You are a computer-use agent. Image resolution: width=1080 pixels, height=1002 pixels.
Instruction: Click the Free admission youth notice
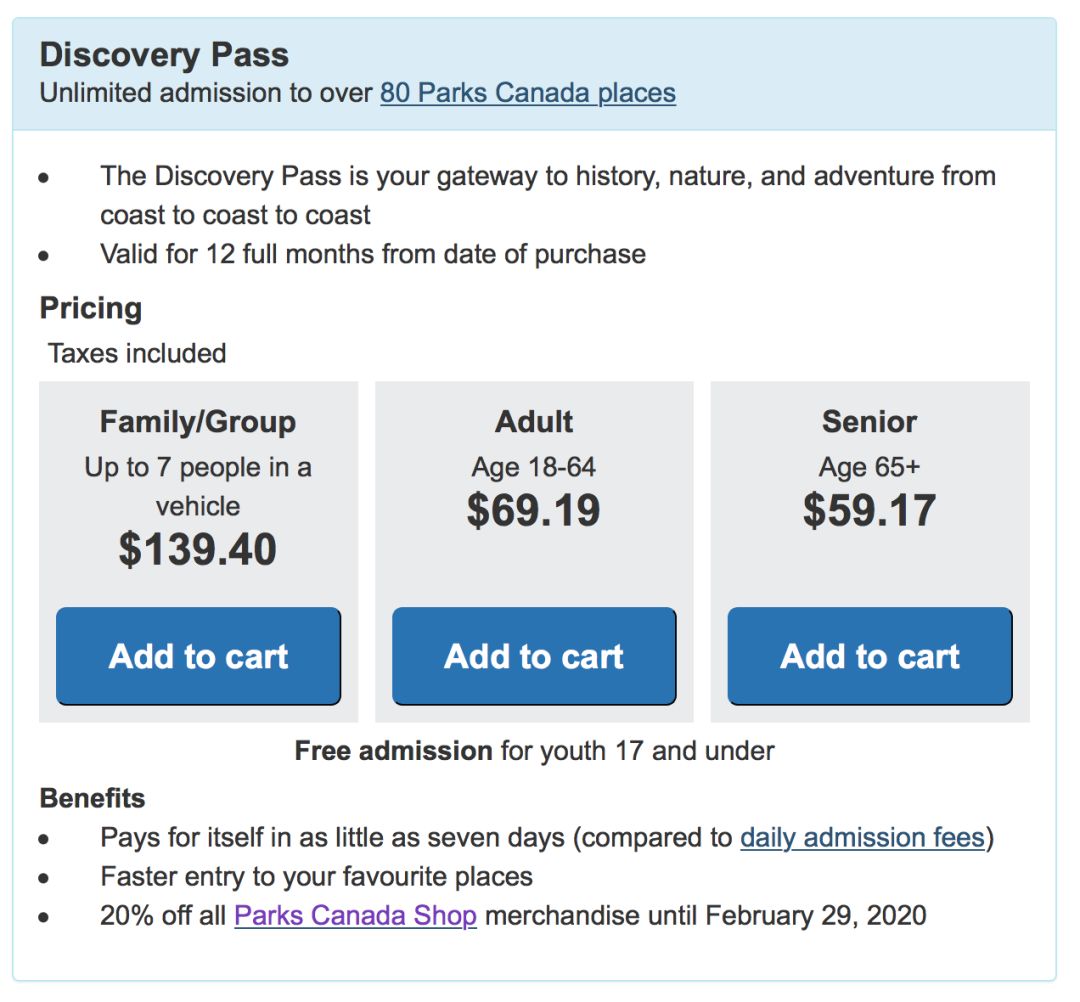(534, 750)
